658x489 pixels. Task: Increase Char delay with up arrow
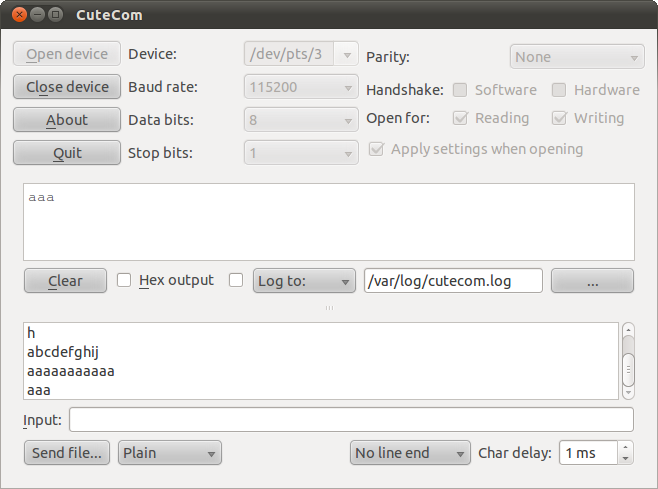tap(626, 447)
